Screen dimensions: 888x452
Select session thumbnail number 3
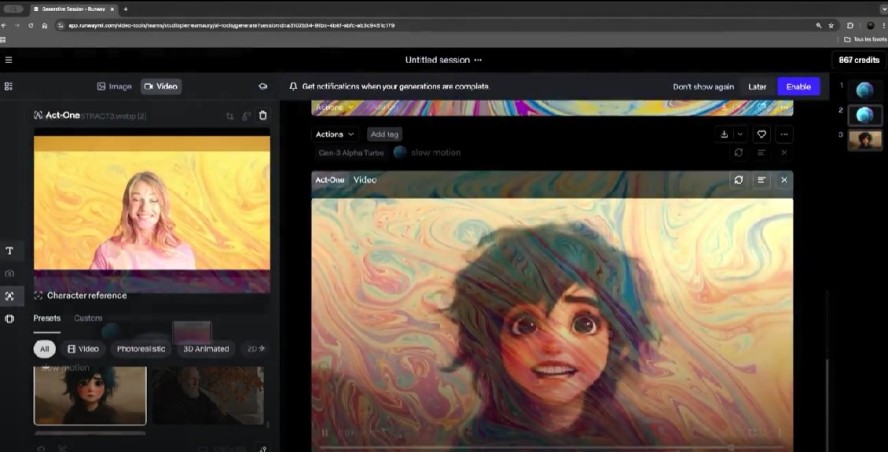point(864,140)
